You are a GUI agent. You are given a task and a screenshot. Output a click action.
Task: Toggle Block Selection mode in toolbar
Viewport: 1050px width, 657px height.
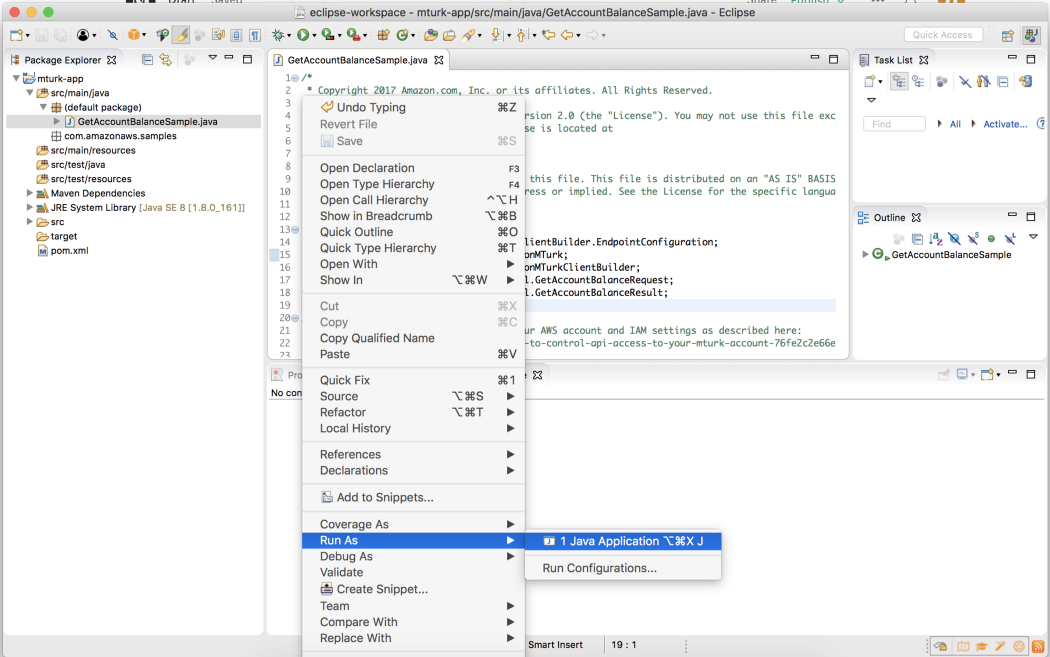pyautogui.click(x=236, y=35)
